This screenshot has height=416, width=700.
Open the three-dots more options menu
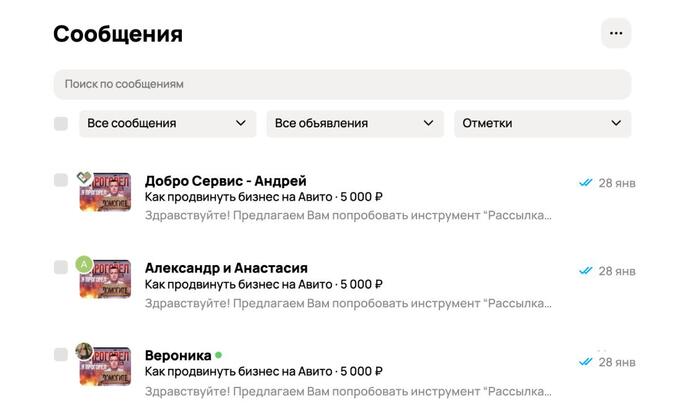point(616,33)
